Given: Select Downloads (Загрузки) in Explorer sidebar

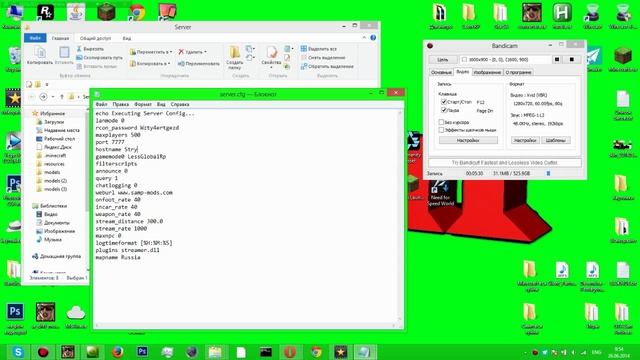Looking at the screenshot, I should coord(50,122).
